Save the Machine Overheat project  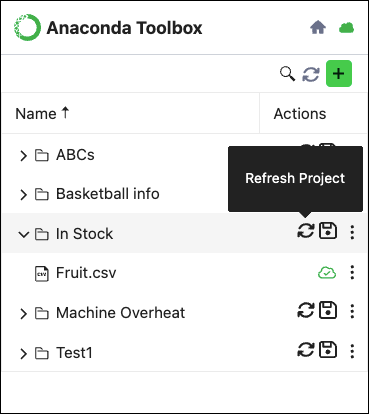(x=328, y=310)
